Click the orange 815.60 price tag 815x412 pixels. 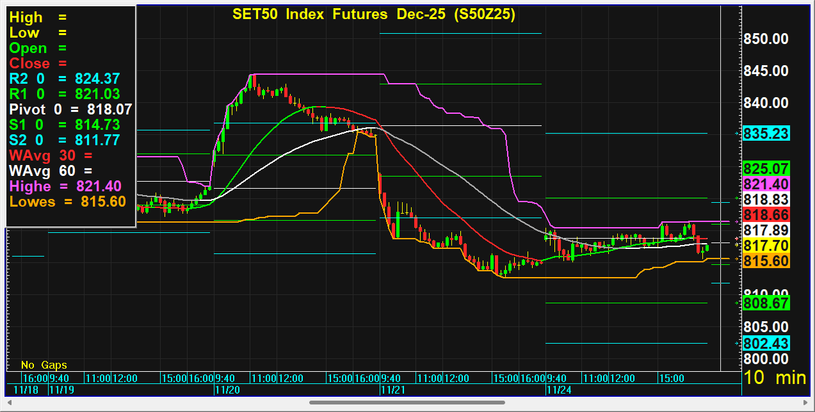pos(767,260)
